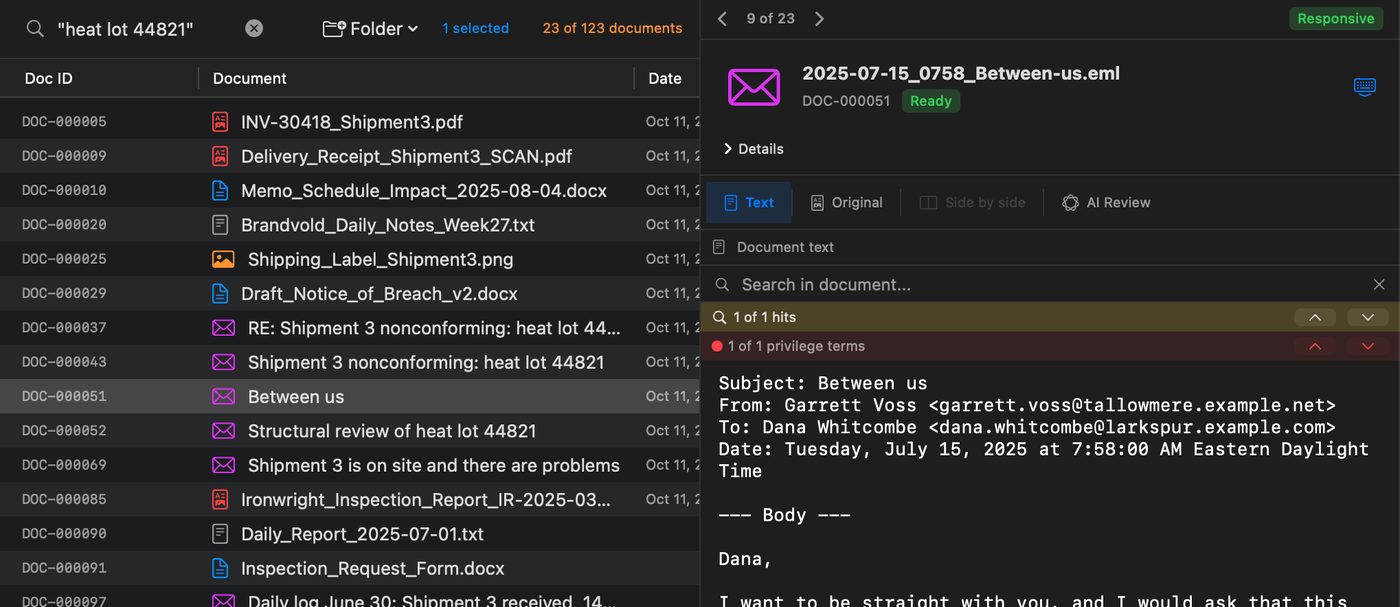Open the keyboard shortcuts icon
The image size is (1400, 607).
click(1365, 87)
